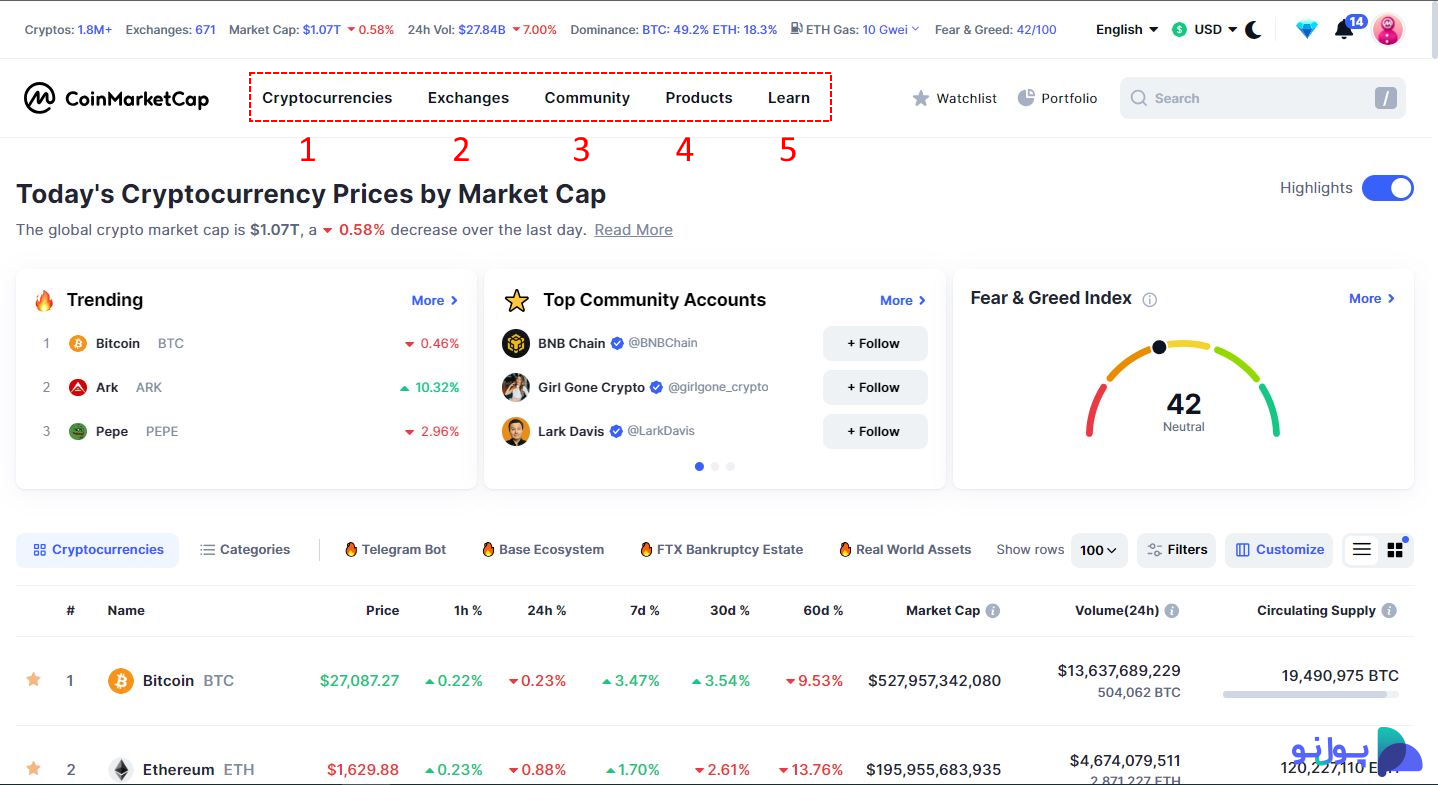Click the Fear & Greed info icon
The height and width of the screenshot is (785, 1438).
click(1150, 299)
